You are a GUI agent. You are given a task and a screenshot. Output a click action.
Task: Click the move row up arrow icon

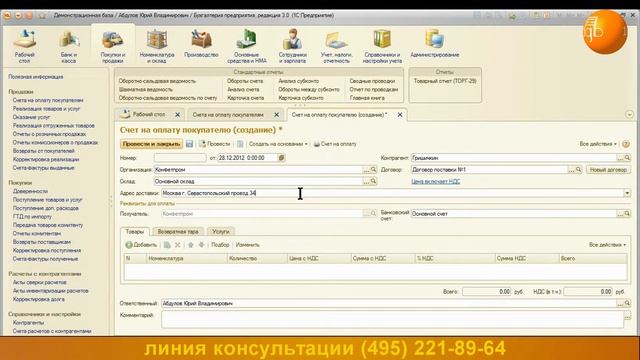191,245
